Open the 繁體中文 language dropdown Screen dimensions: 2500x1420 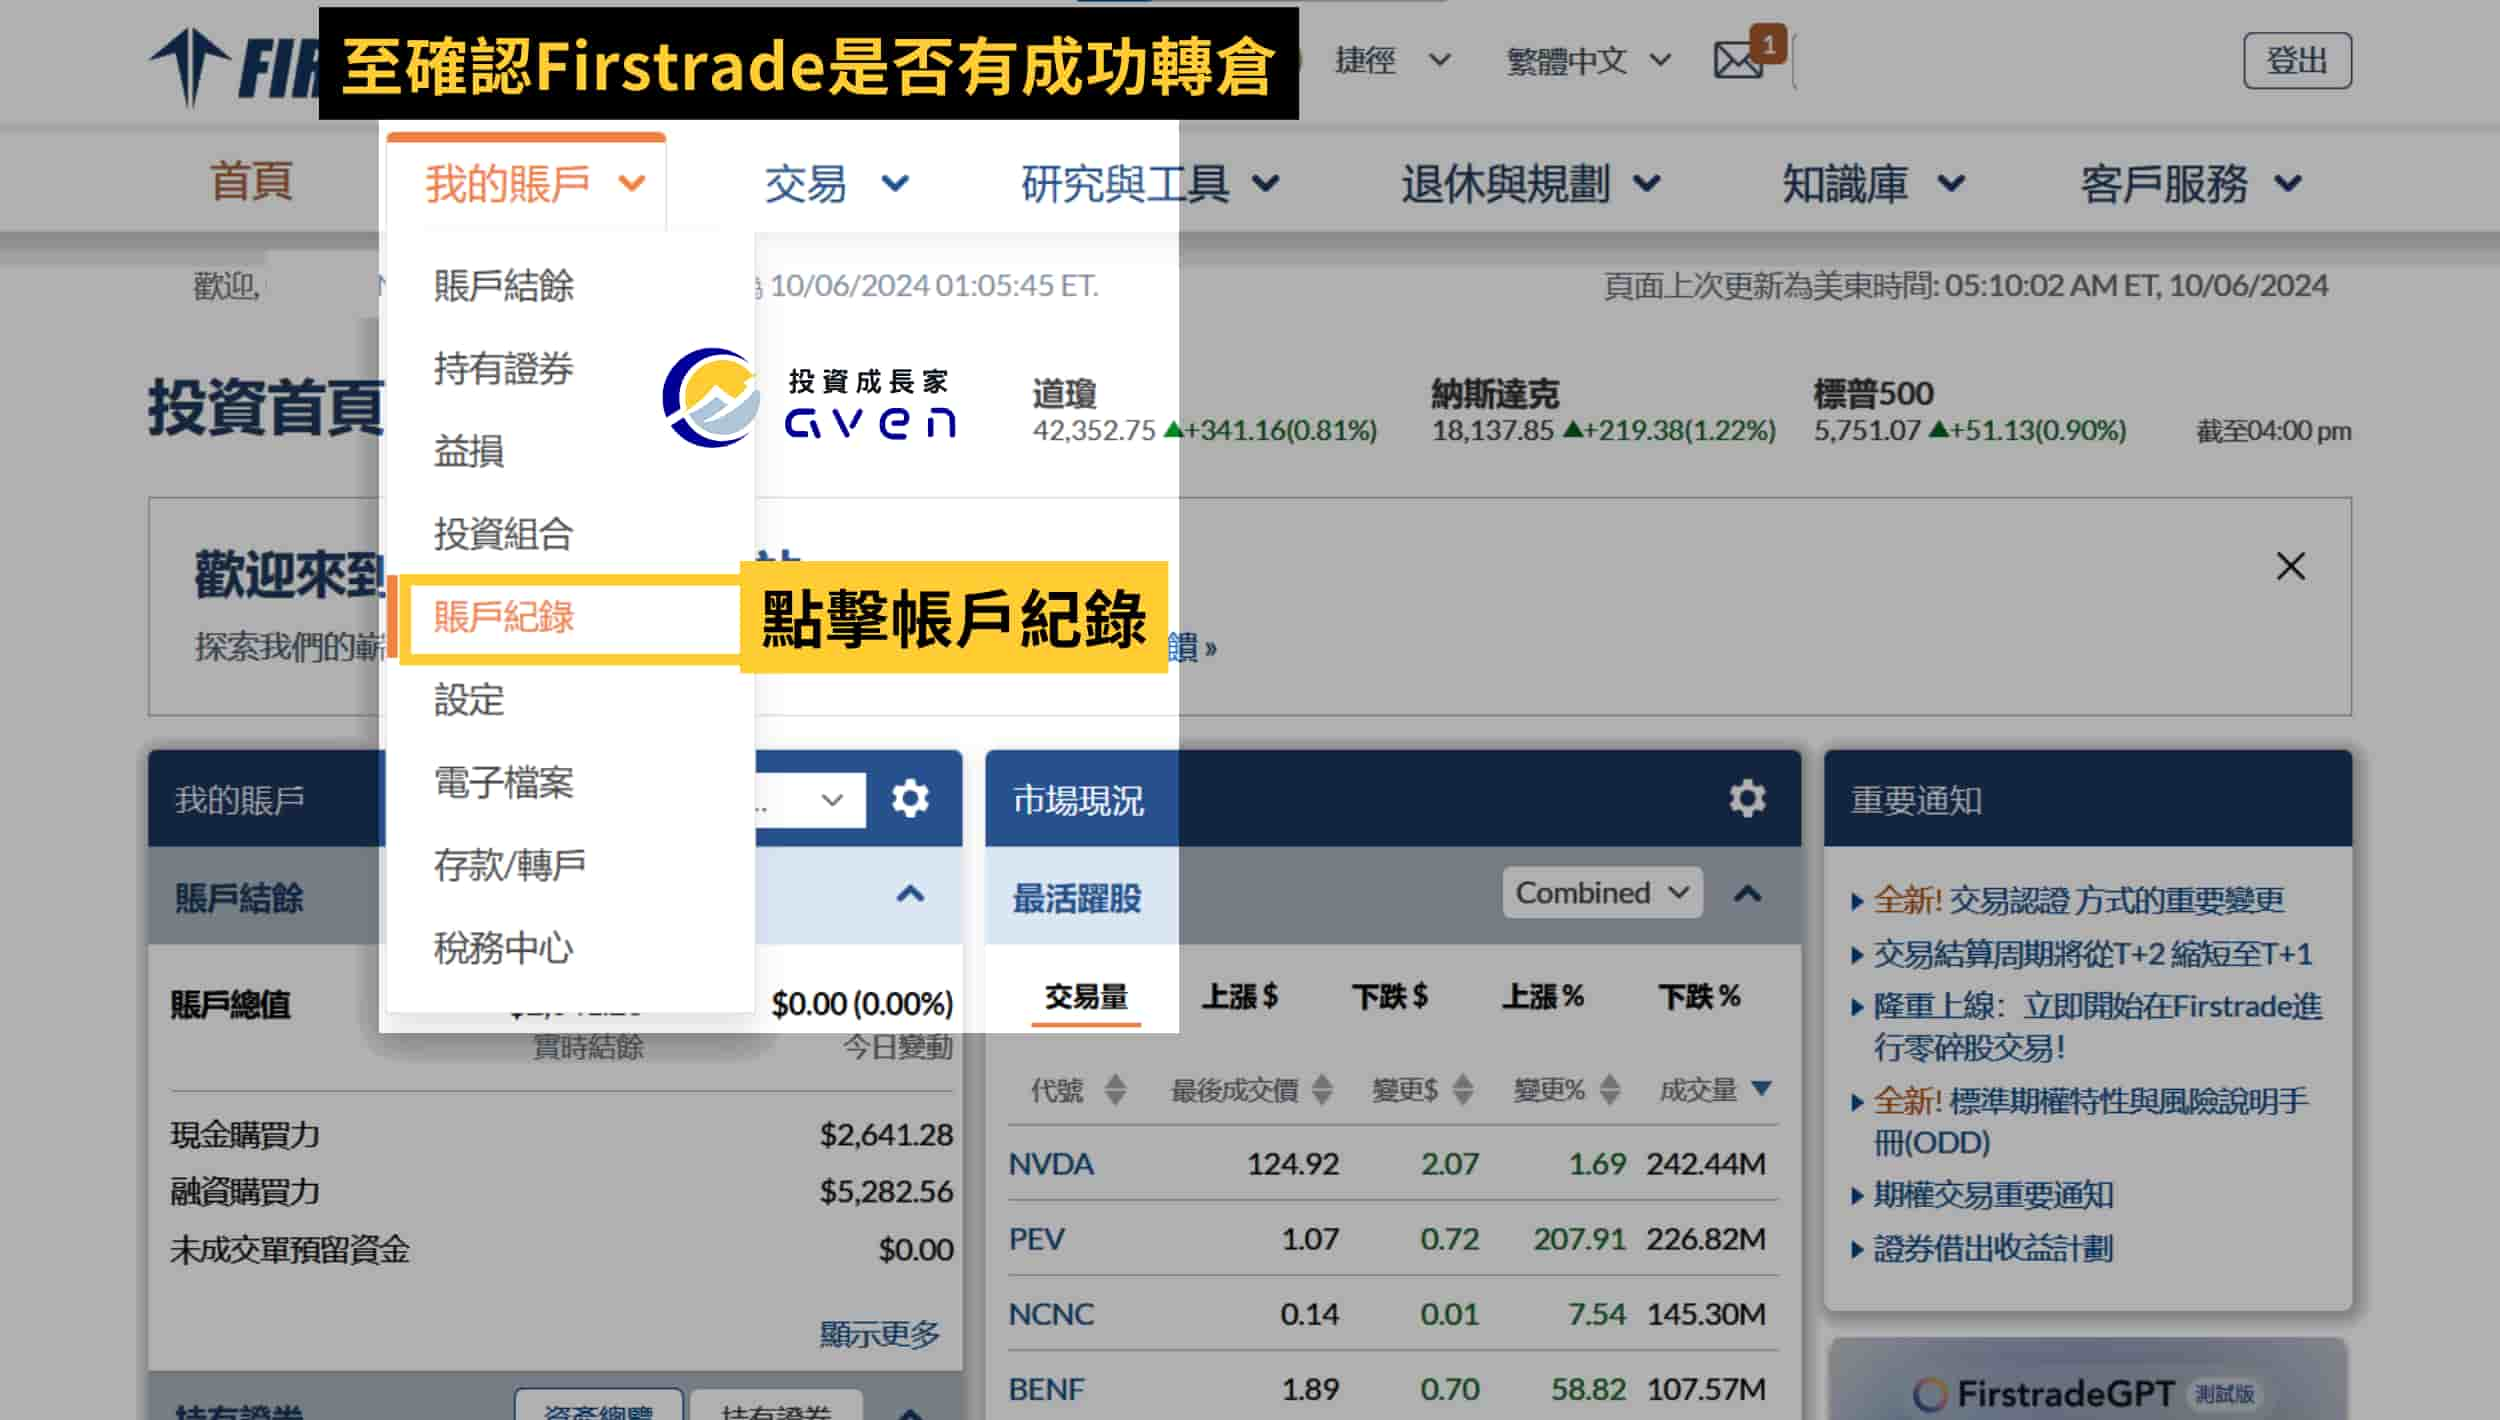pos(1588,61)
